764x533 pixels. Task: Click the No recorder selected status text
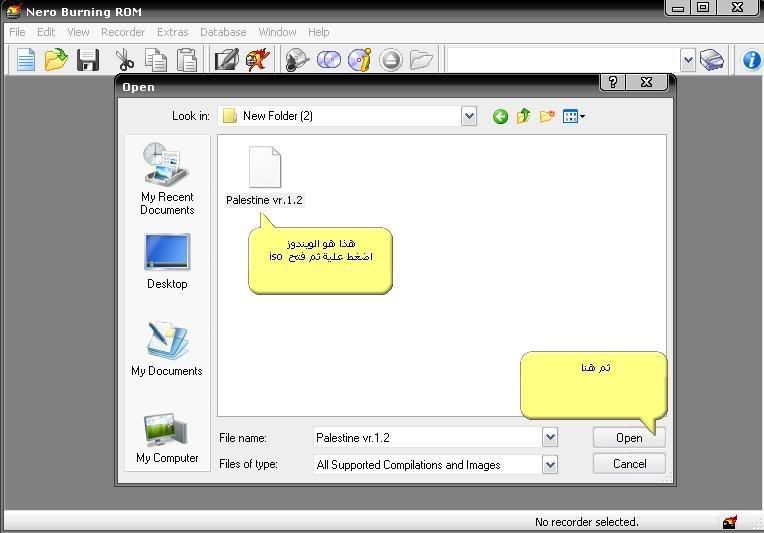(x=587, y=522)
